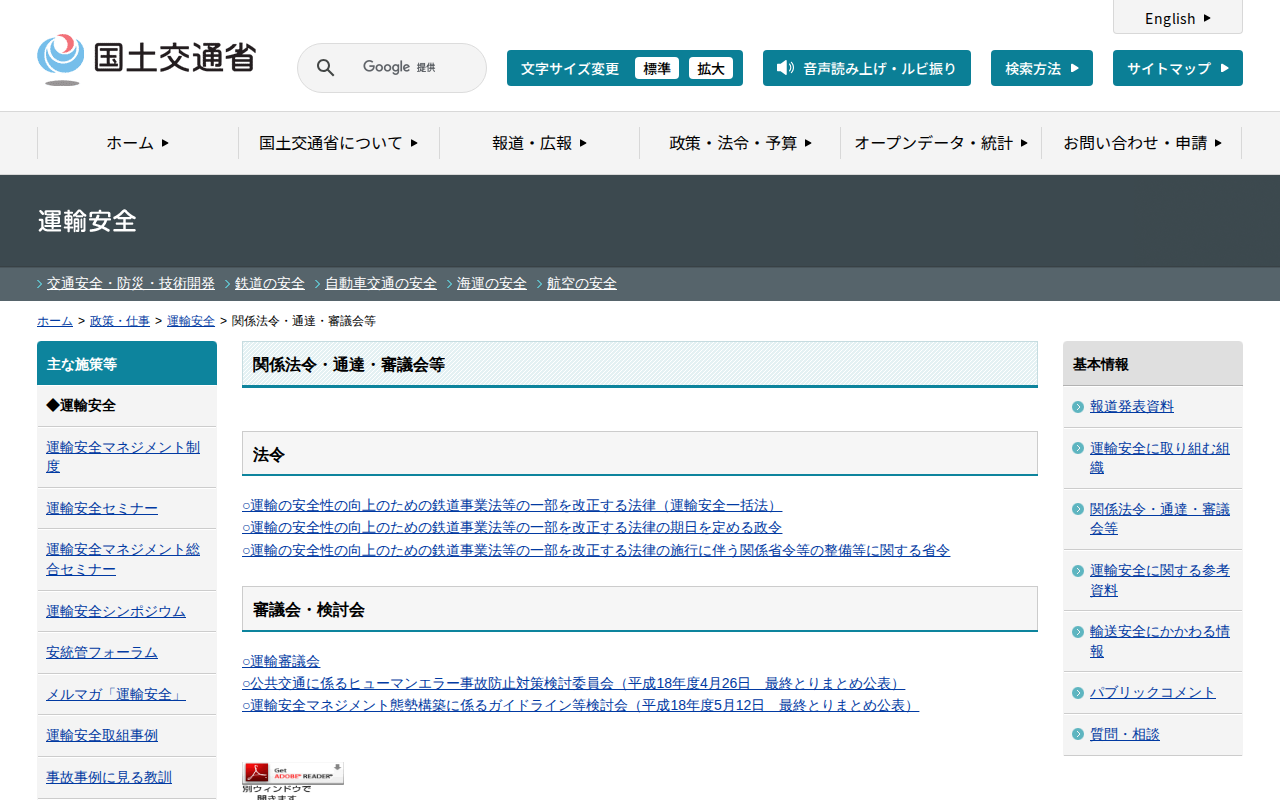This screenshot has height=800, width=1280.
Task: Click the 国土交通省 logo
Action: click(x=146, y=59)
